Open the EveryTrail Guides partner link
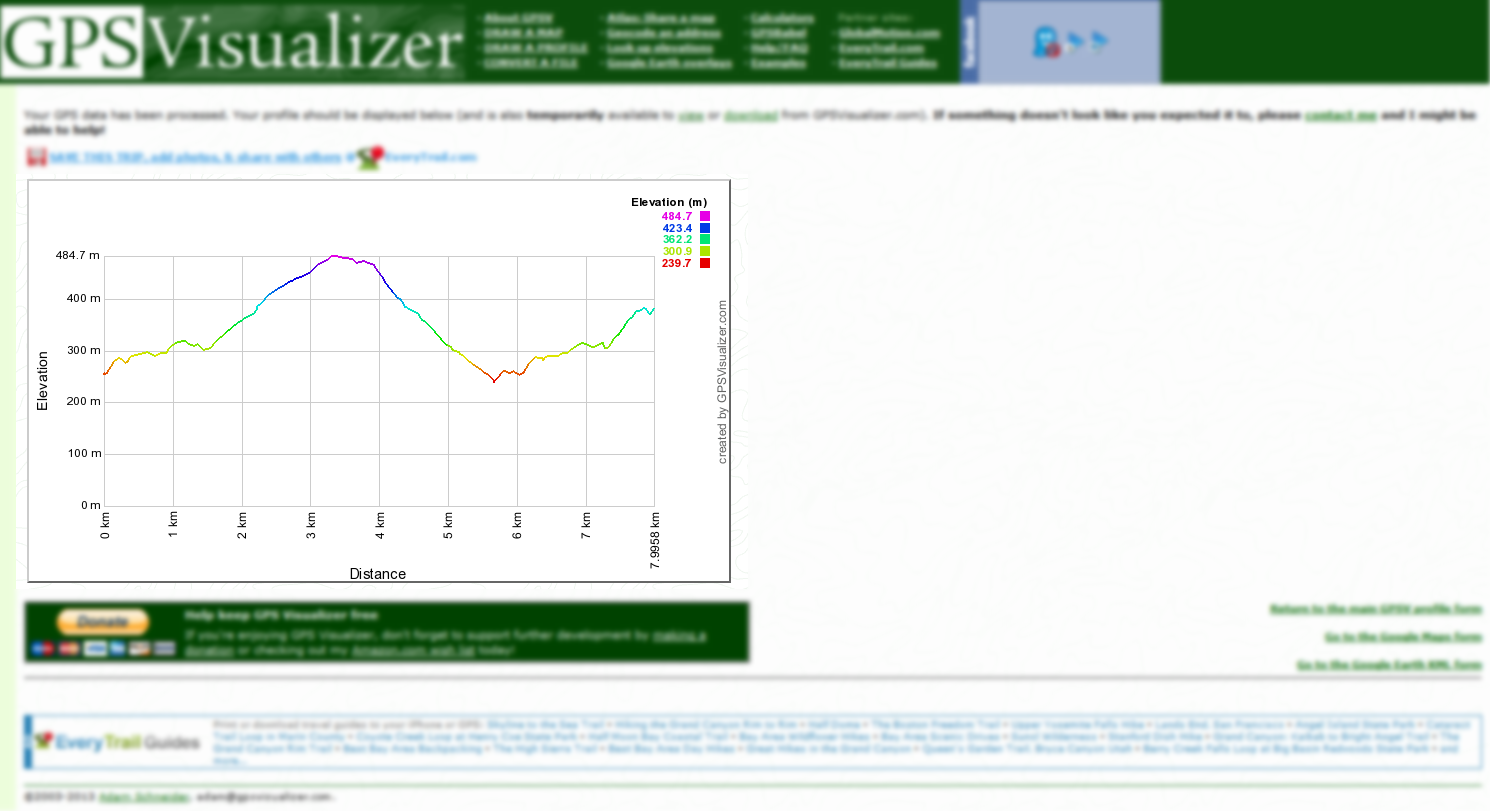1490x811 pixels. click(x=888, y=62)
